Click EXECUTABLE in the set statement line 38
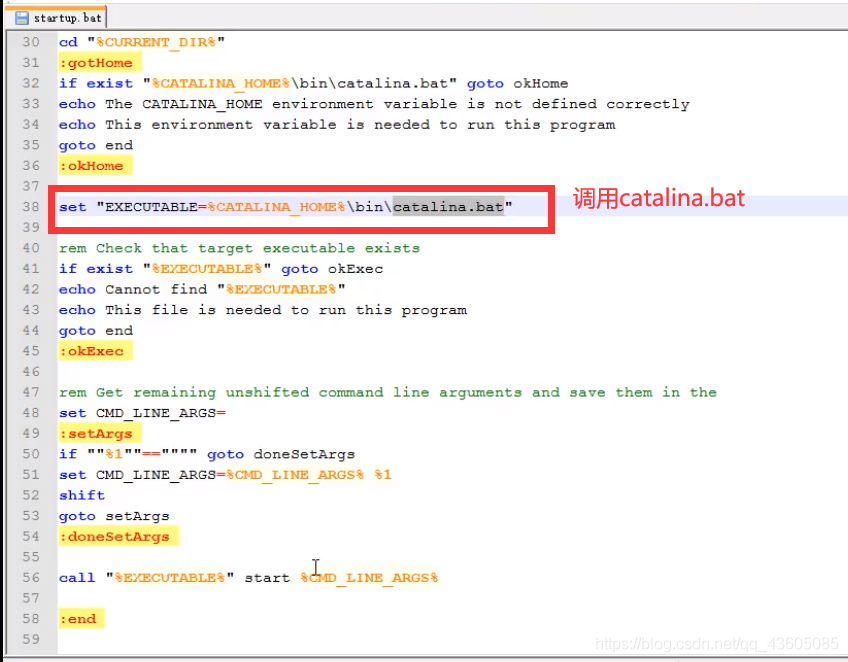Viewport: 848px width, 662px height. 151,207
